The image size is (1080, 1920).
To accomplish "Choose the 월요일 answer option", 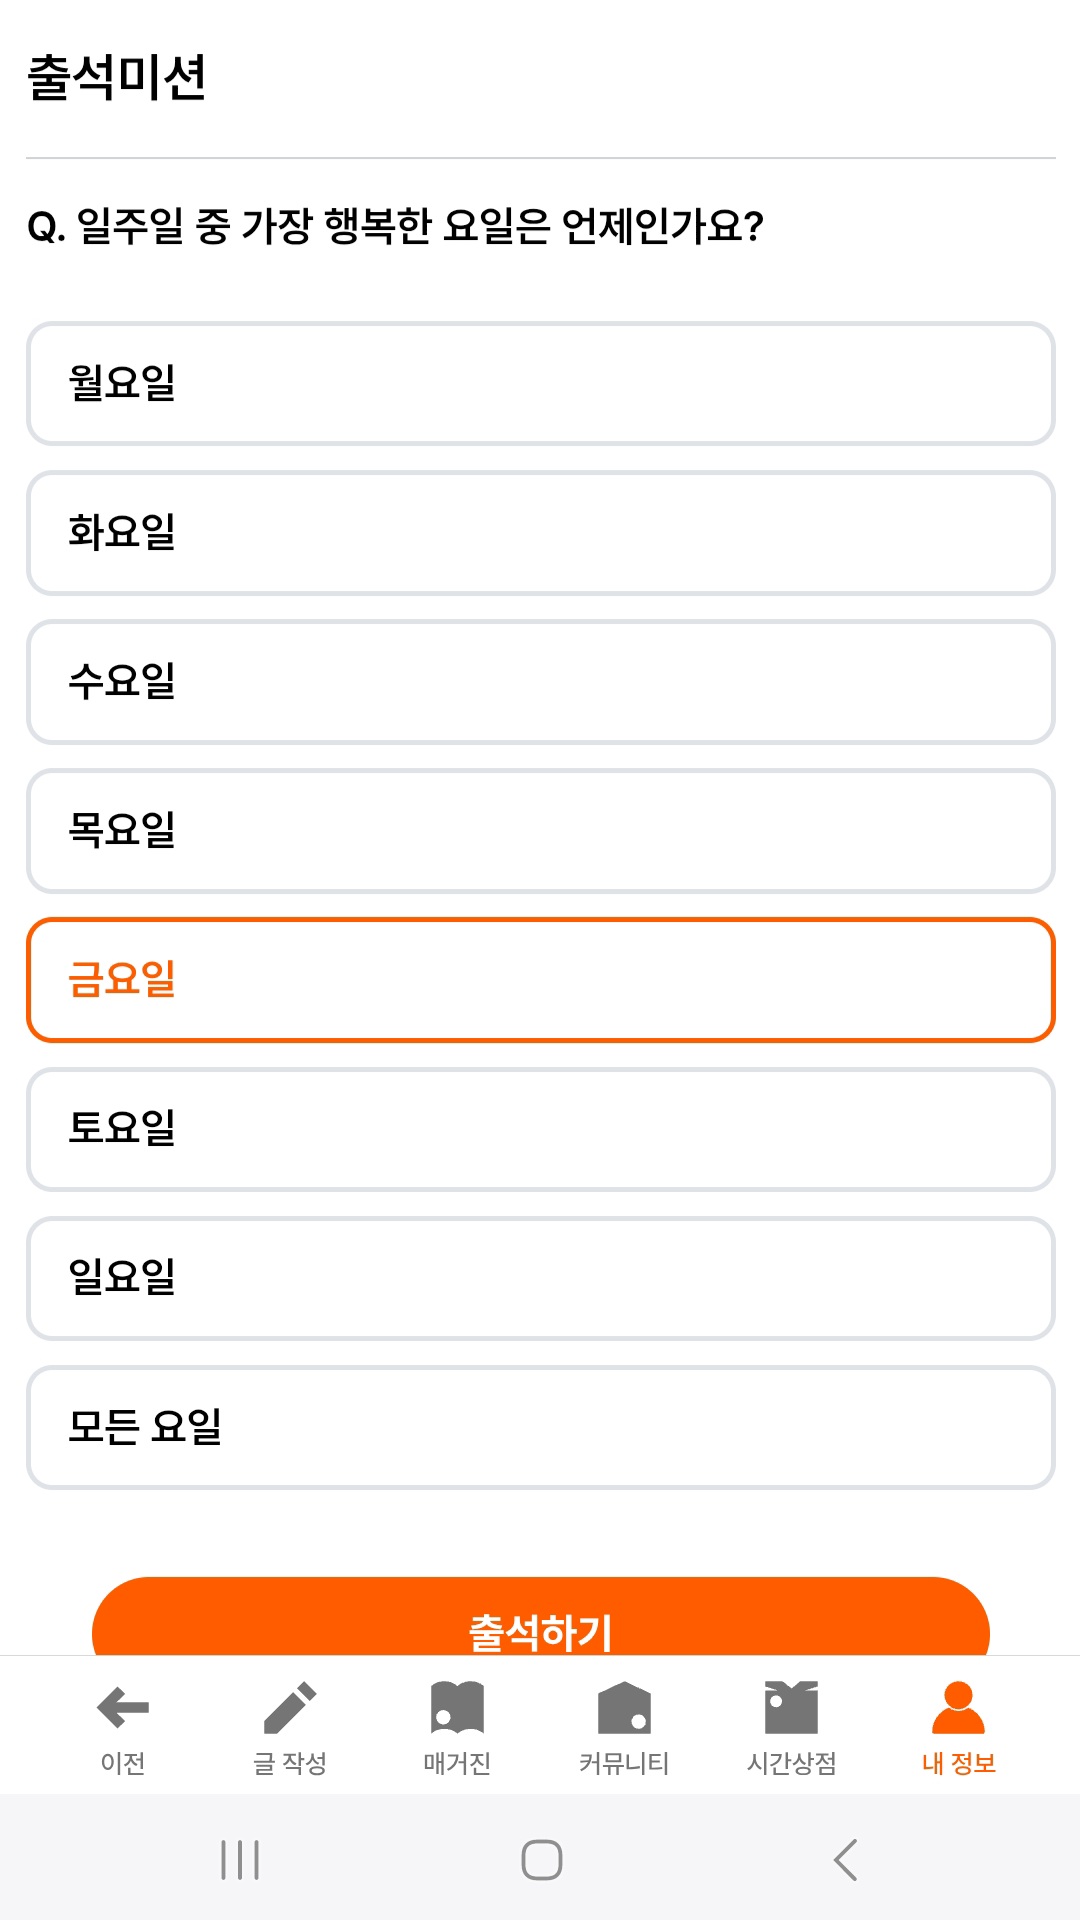I will coord(541,383).
